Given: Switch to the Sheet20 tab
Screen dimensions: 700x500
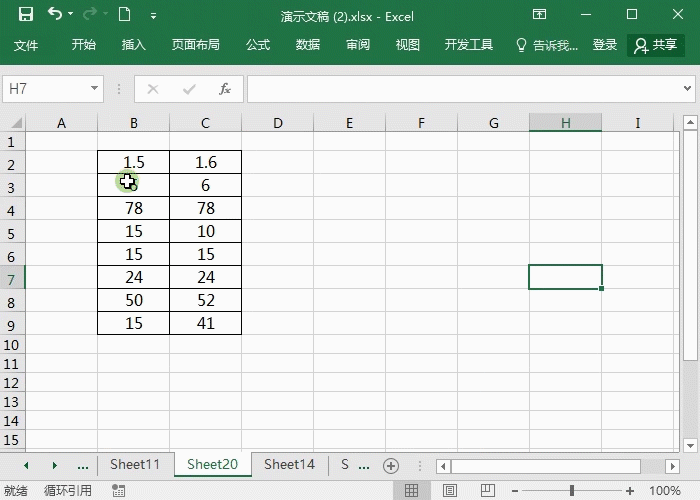Looking at the screenshot, I should [x=212, y=465].
